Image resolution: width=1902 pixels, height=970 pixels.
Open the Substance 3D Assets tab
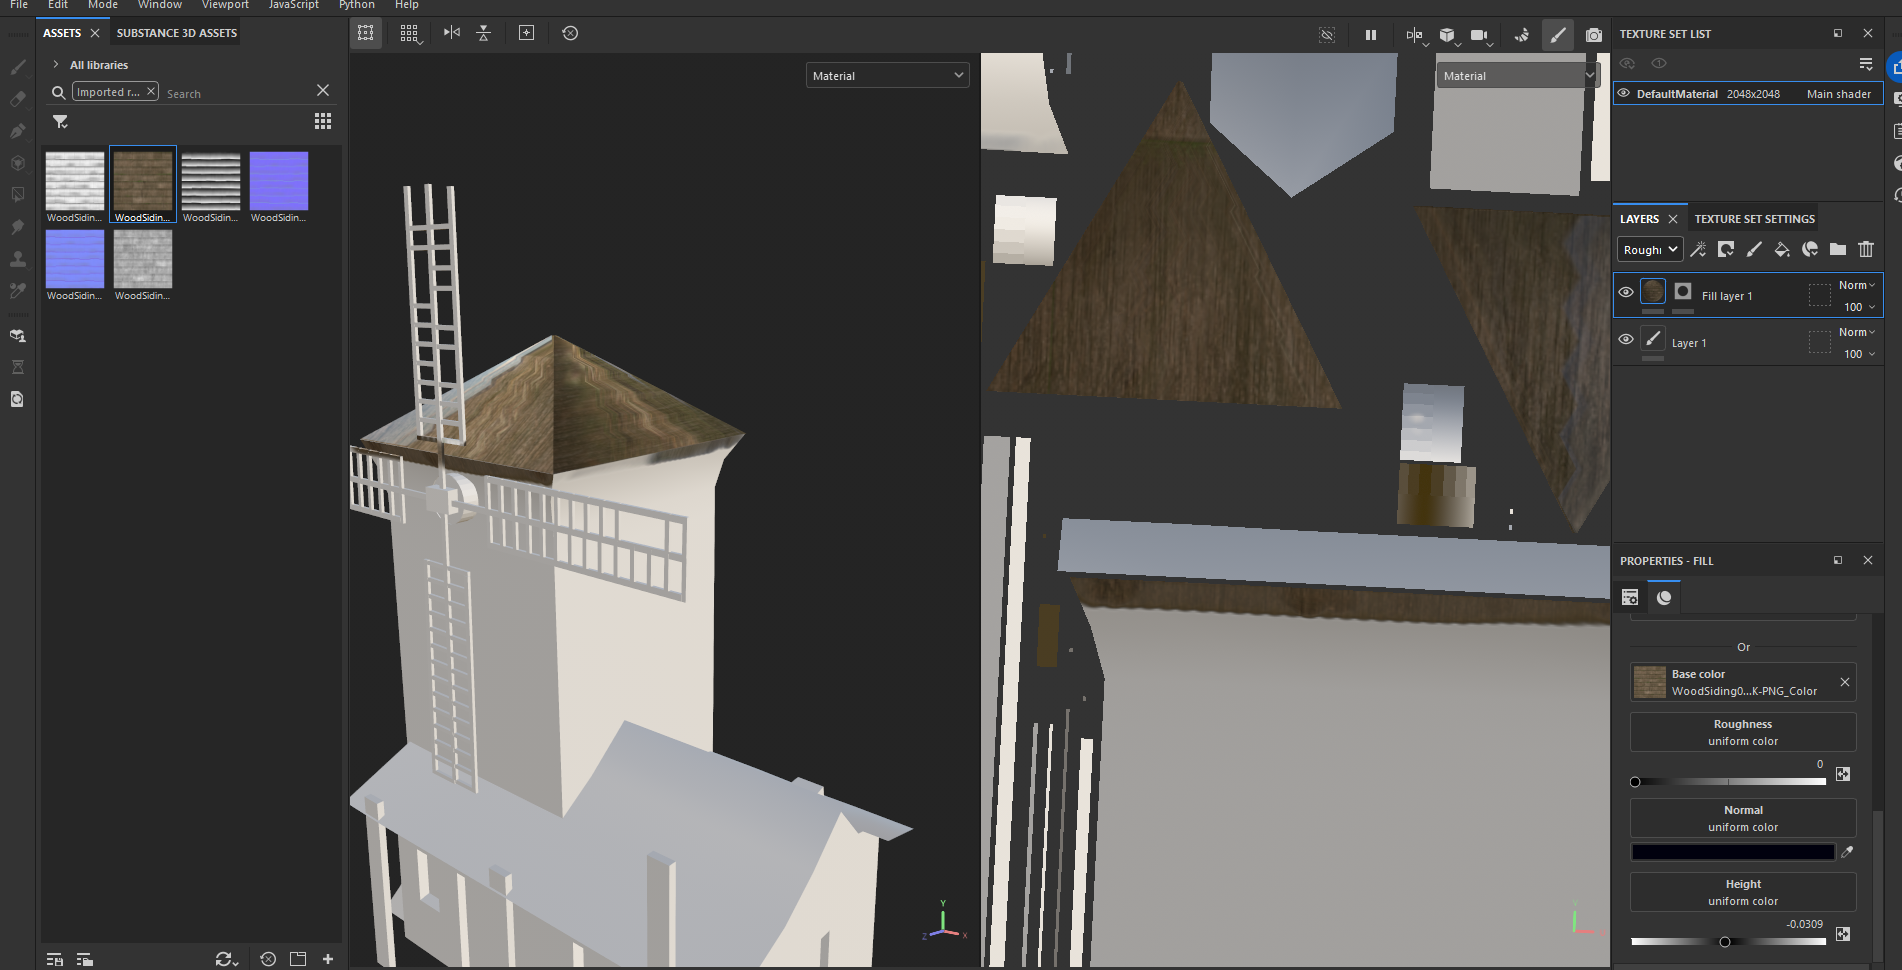click(177, 33)
